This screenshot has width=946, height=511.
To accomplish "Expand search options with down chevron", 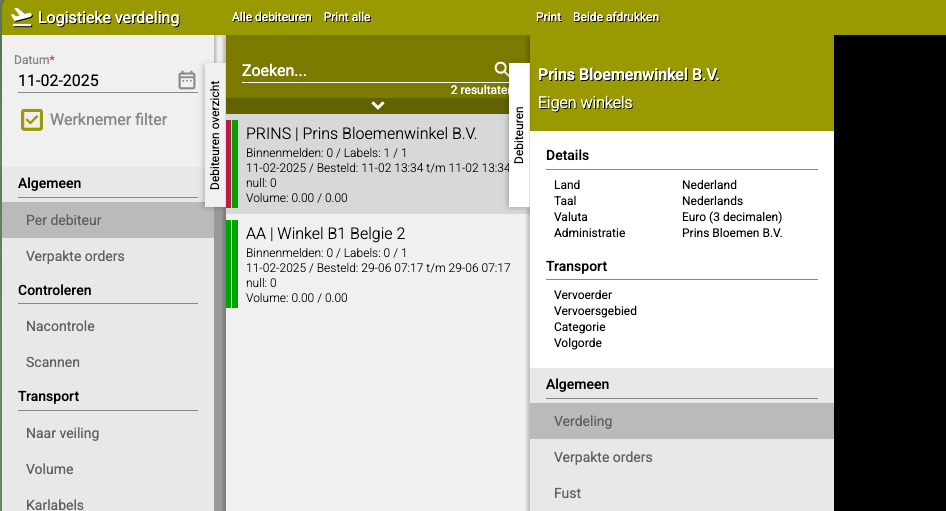I will (x=378, y=106).
